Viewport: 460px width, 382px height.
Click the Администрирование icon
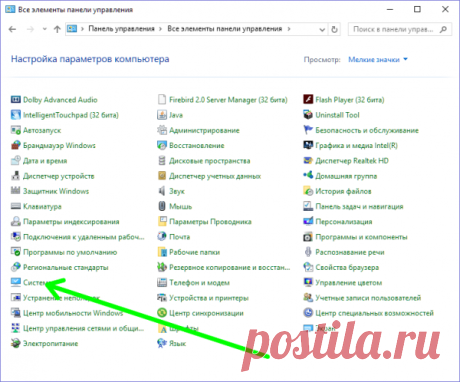tap(162, 130)
